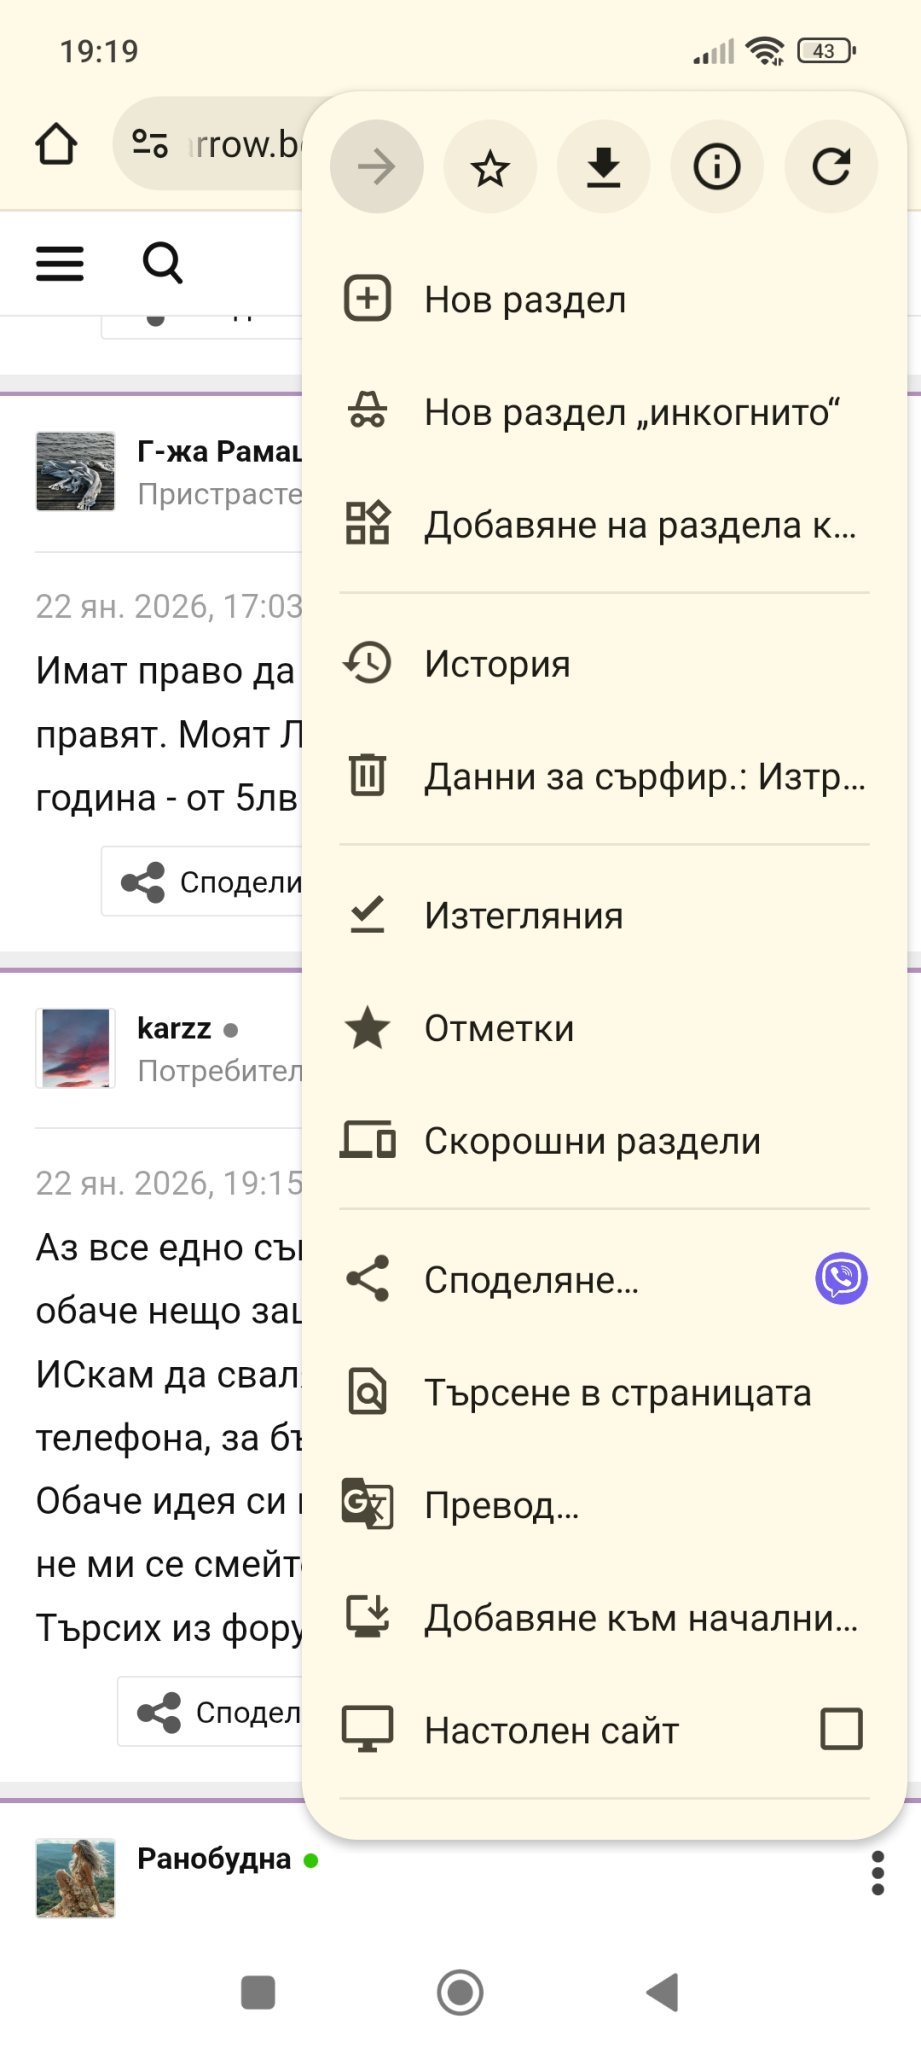The height and width of the screenshot is (2048, 921).
Task: Tap the browser home icon
Action: coord(56,145)
